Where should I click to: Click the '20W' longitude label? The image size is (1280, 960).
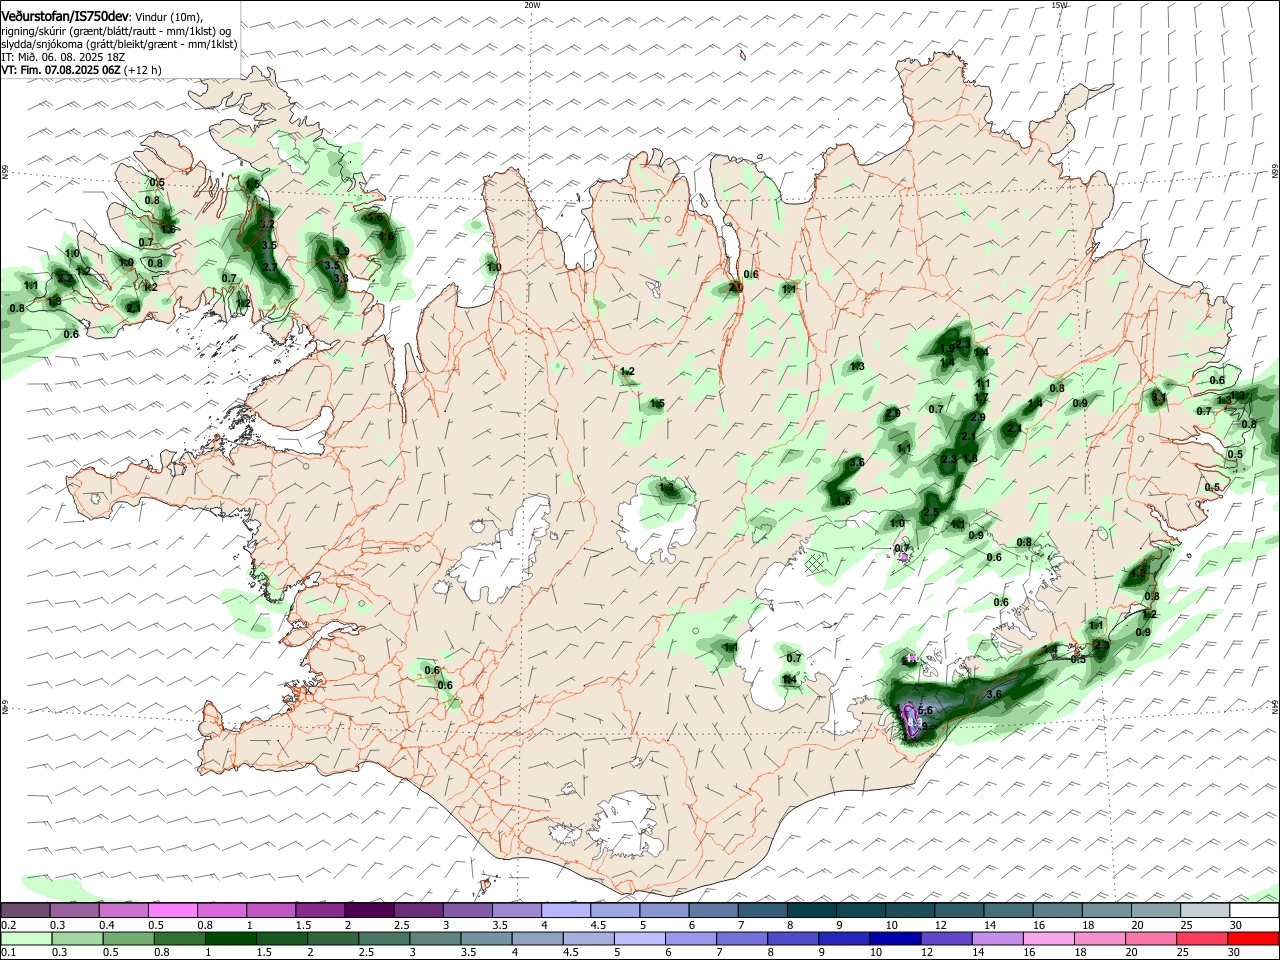[532, 5]
